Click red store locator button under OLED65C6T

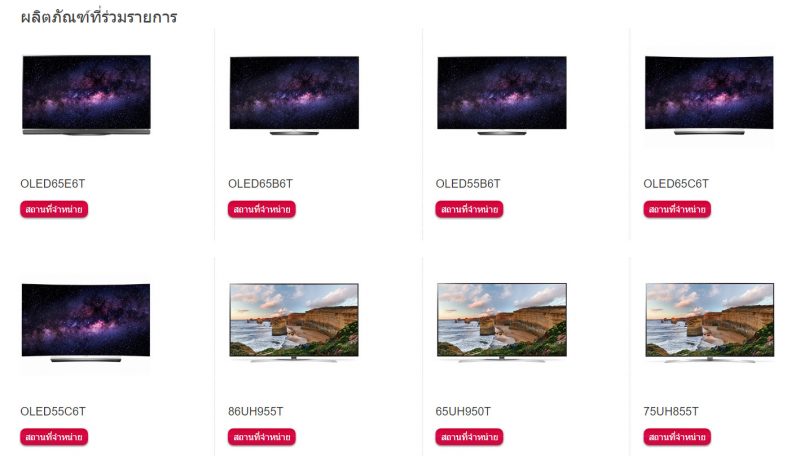677,209
